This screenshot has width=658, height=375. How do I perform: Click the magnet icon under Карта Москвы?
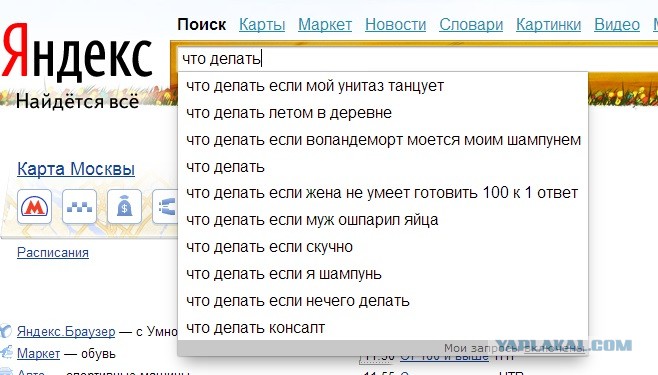click(165, 206)
